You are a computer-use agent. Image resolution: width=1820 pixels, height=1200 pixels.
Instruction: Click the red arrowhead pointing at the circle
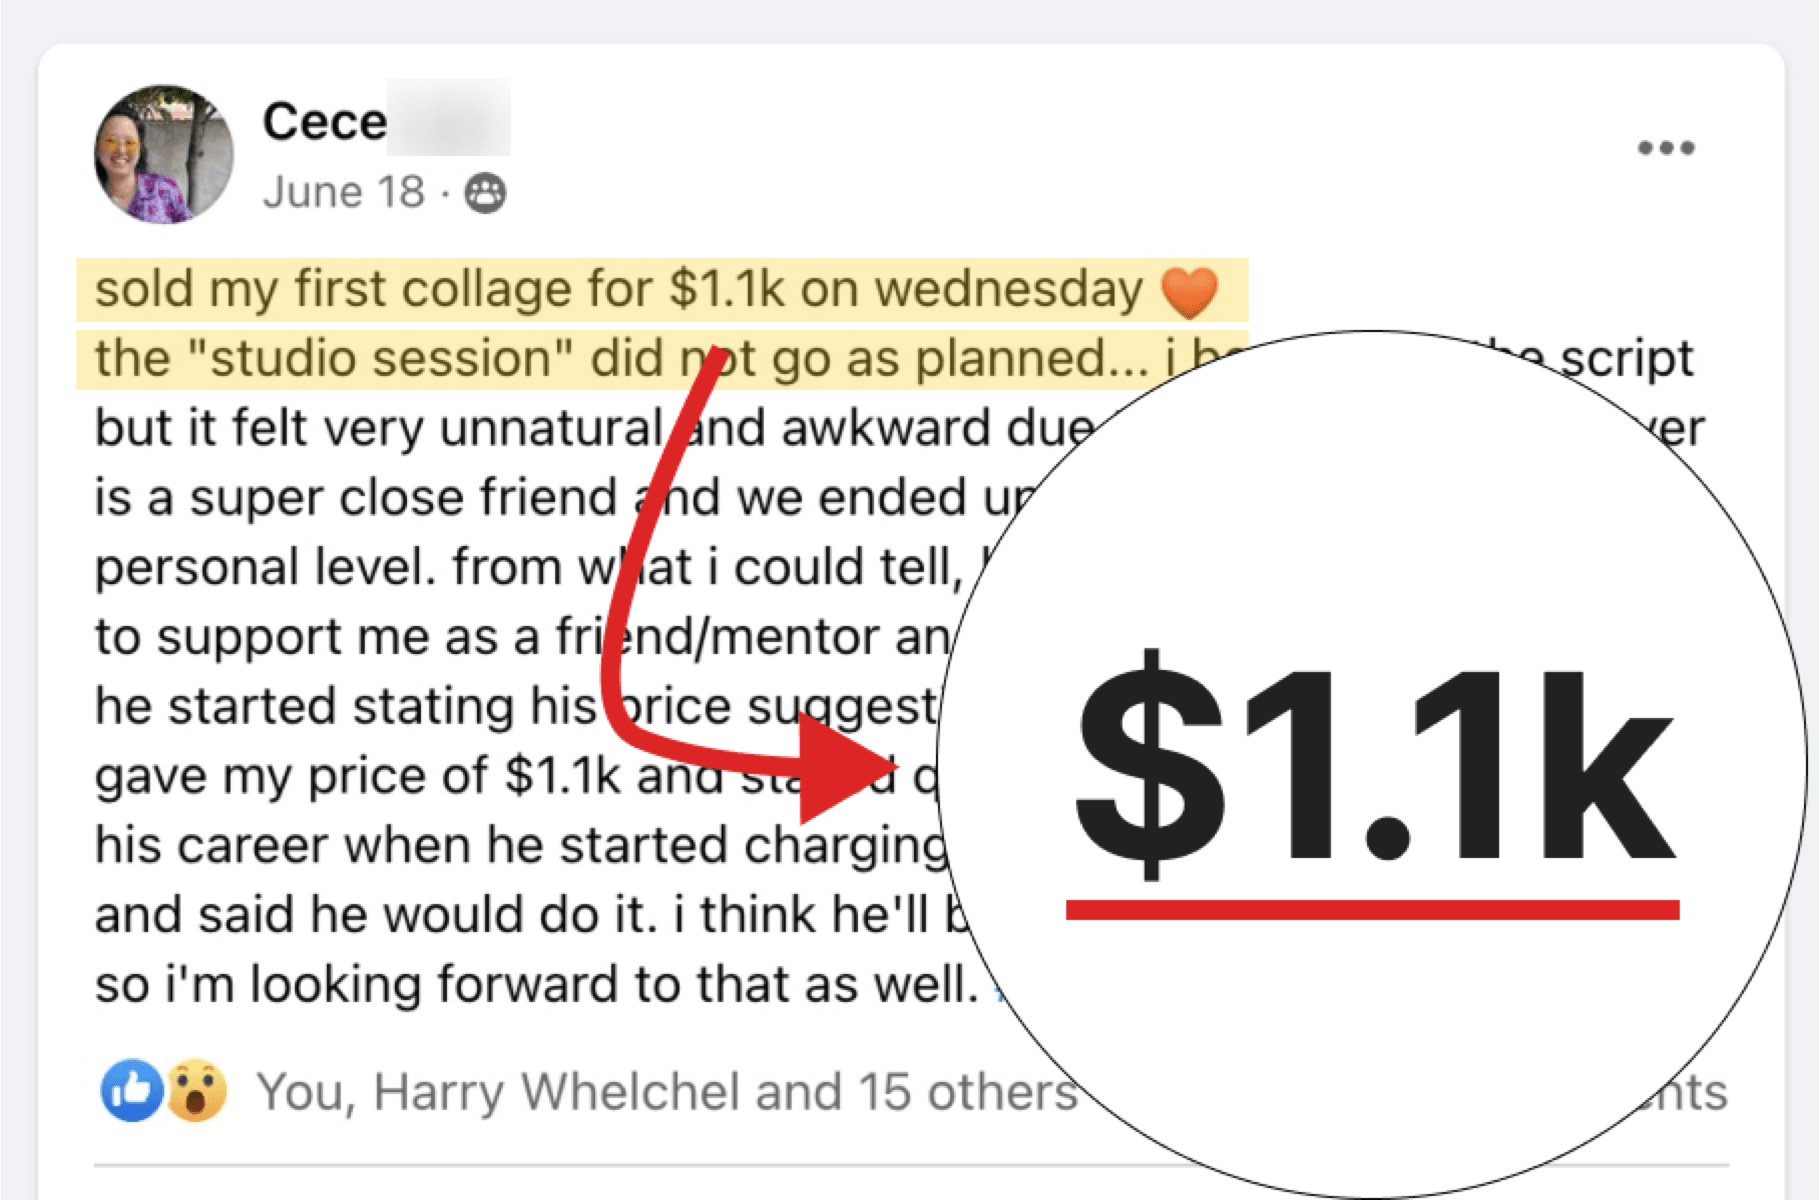pyautogui.click(x=848, y=770)
